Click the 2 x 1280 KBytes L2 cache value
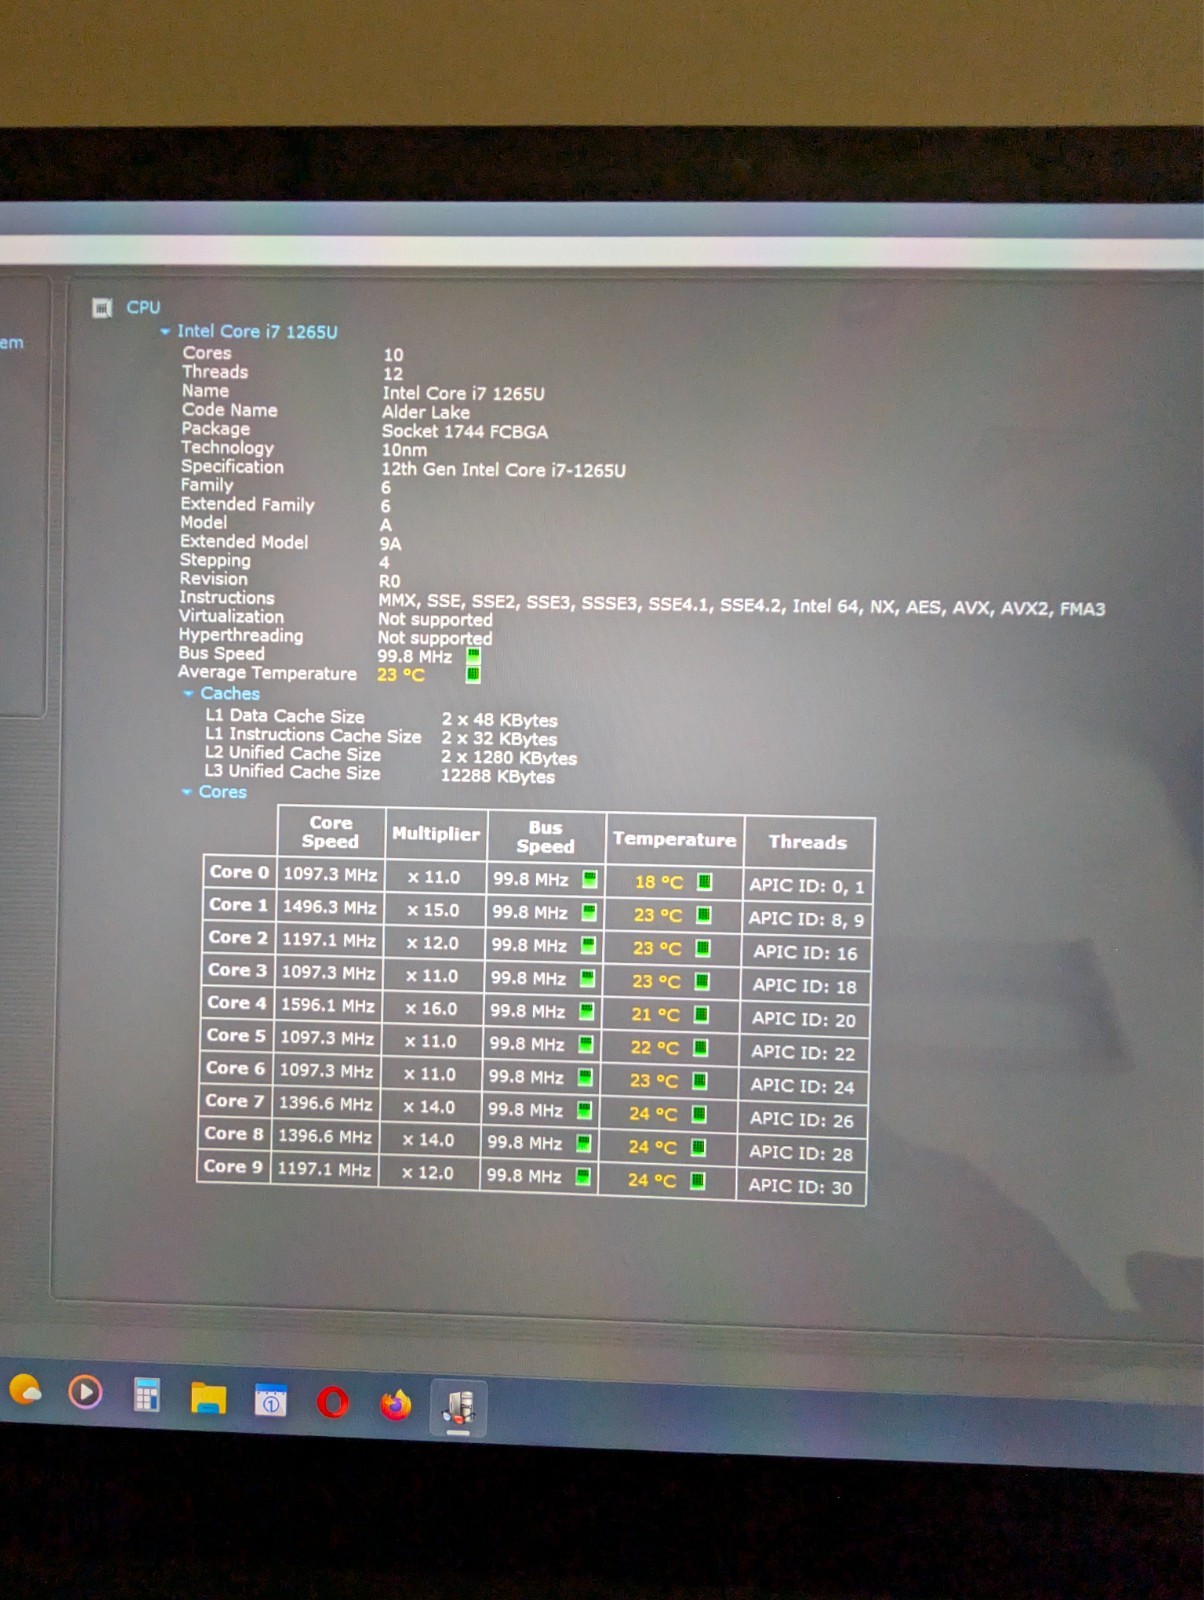The width and height of the screenshot is (1204, 1600). tap(509, 758)
